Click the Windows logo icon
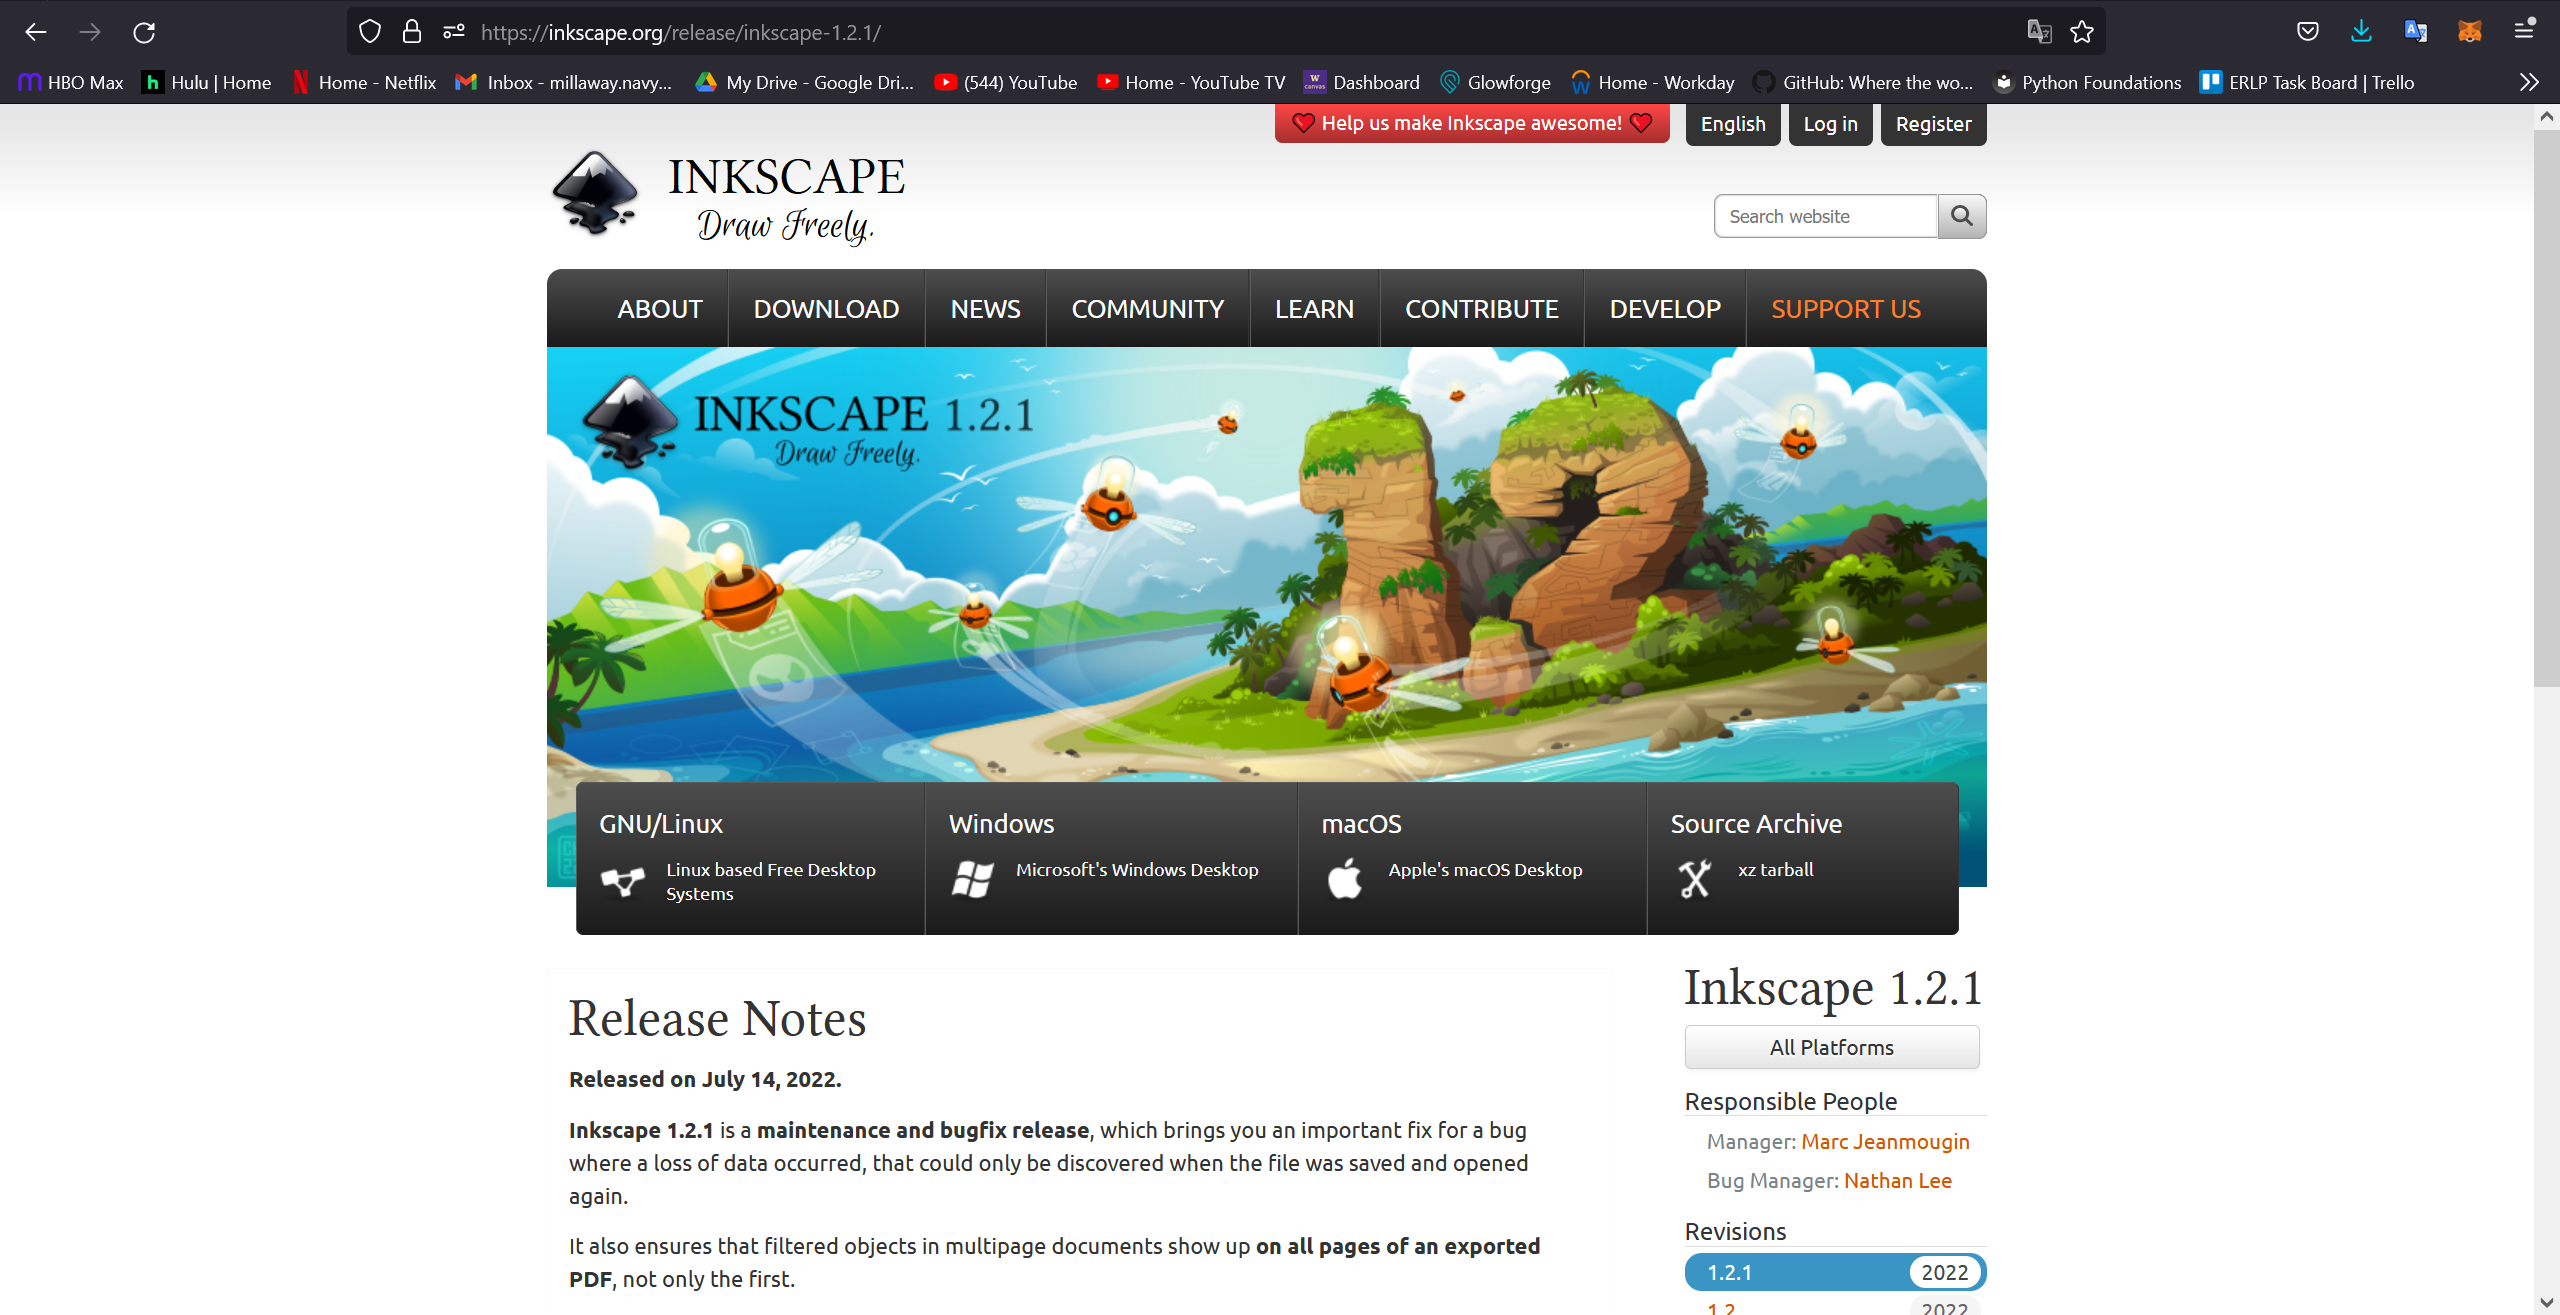The image size is (2560, 1315). tap(972, 879)
